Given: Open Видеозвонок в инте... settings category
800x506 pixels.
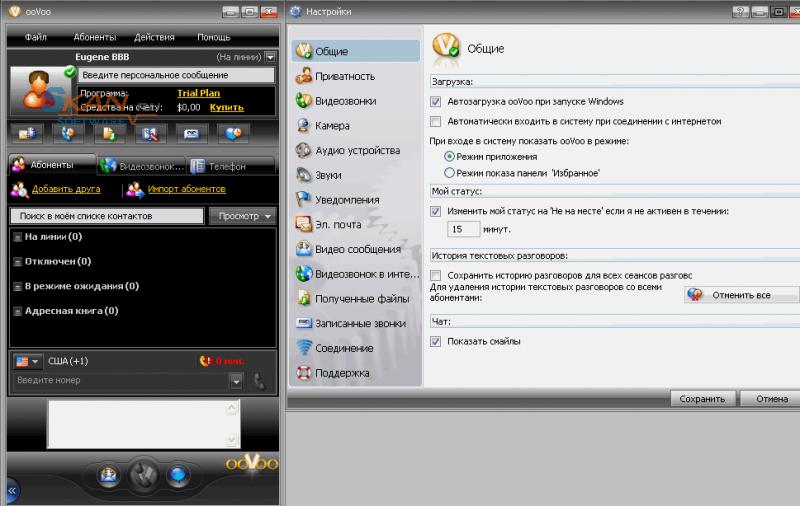Looking at the screenshot, I should pyautogui.click(x=356, y=274).
